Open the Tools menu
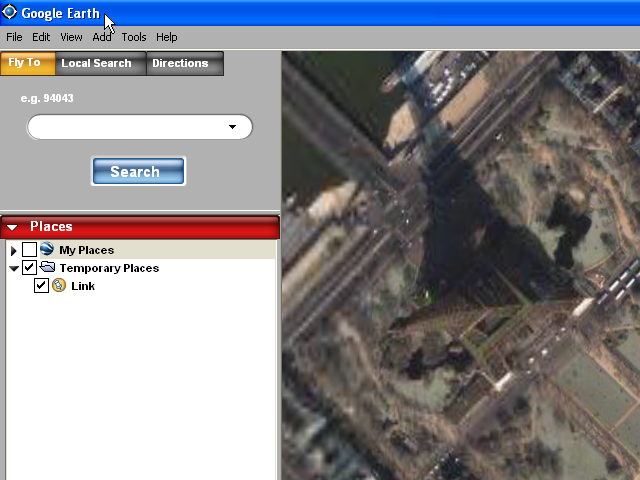The image size is (640, 480). click(134, 37)
